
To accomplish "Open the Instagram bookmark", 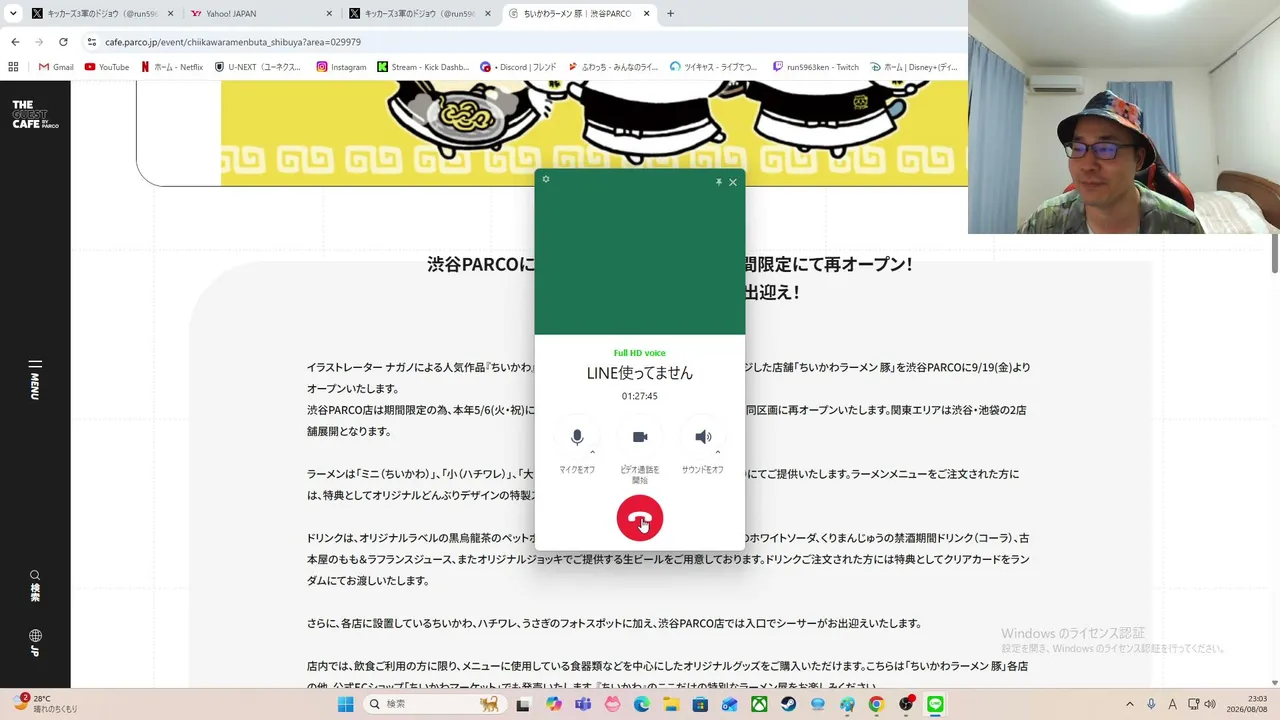I will (341, 67).
